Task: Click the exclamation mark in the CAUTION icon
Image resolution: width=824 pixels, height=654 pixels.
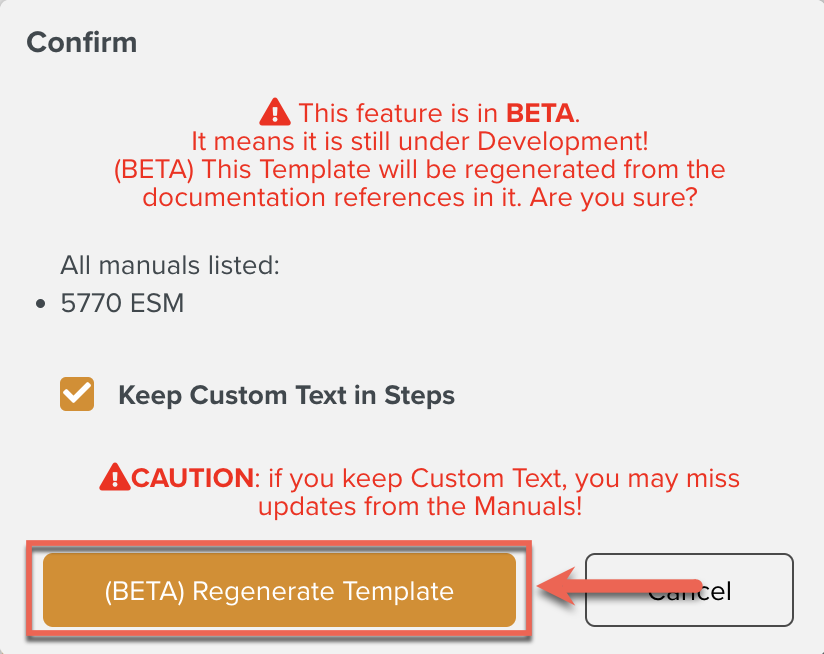Action: tap(117, 479)
